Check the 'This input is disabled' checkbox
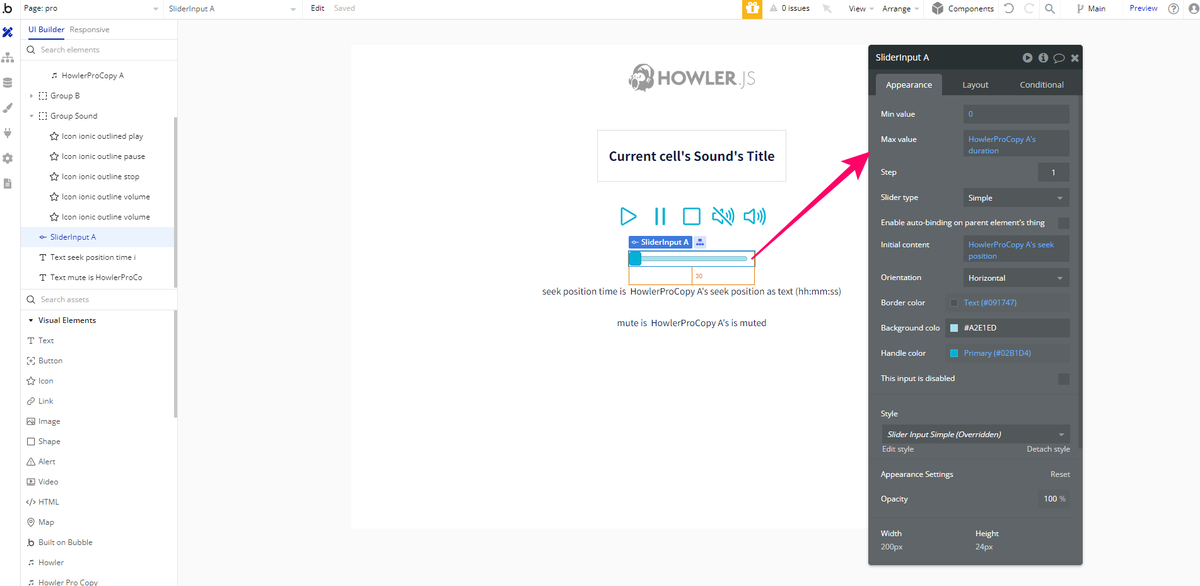This screenshot has width=1200, height=586. 1064,378
